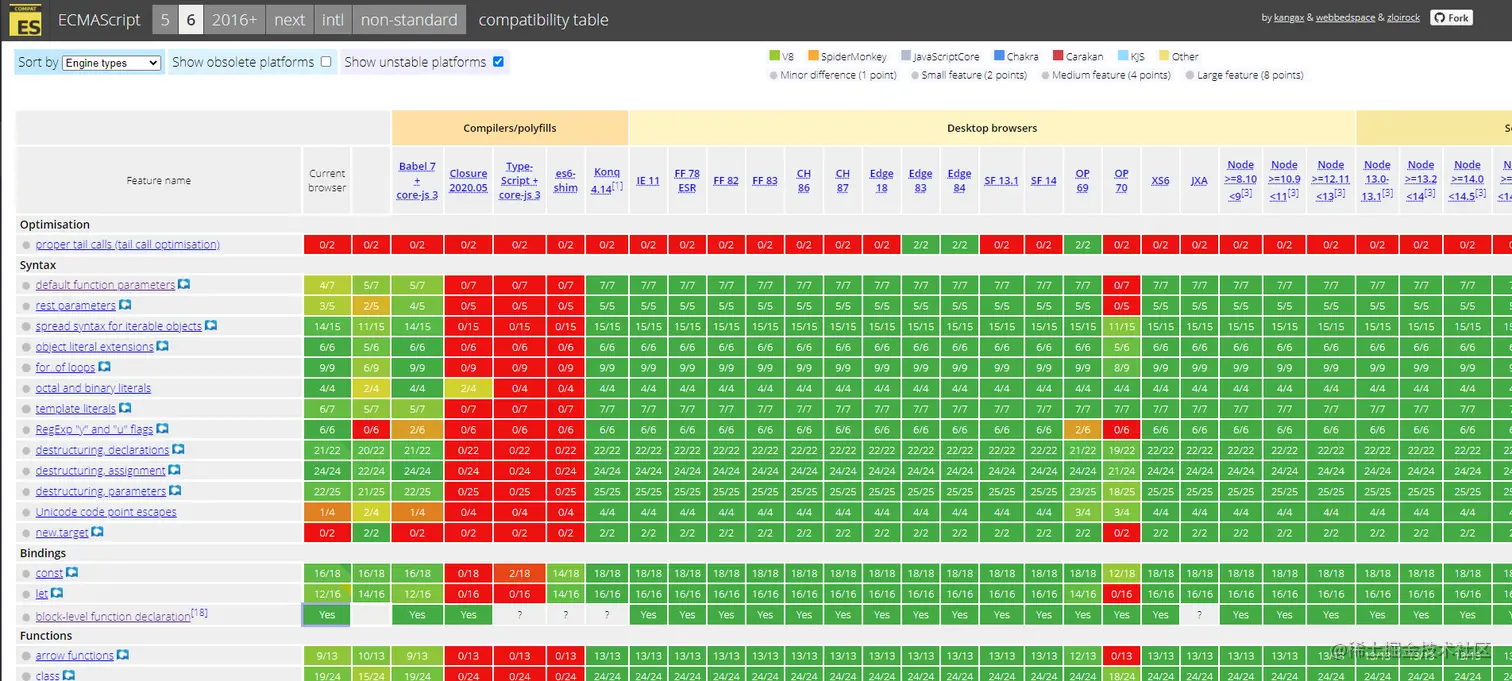
Task: Click the Carakan red legend swatch
Action: tap(1058, 56)
